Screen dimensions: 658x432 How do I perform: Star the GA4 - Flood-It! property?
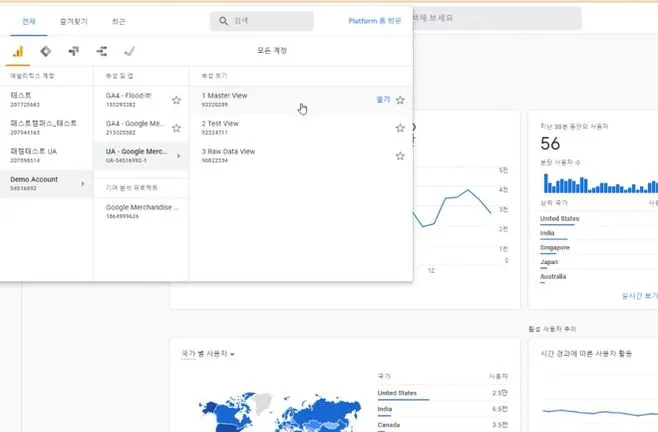pos(176,100)
